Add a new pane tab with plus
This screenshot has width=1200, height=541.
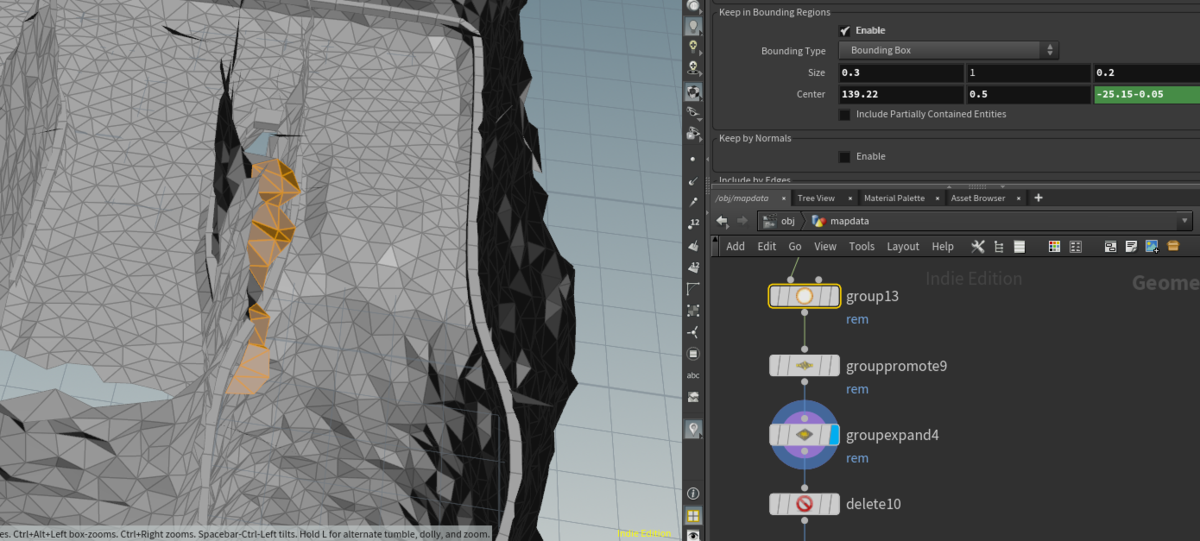[x=1038, y=198]
